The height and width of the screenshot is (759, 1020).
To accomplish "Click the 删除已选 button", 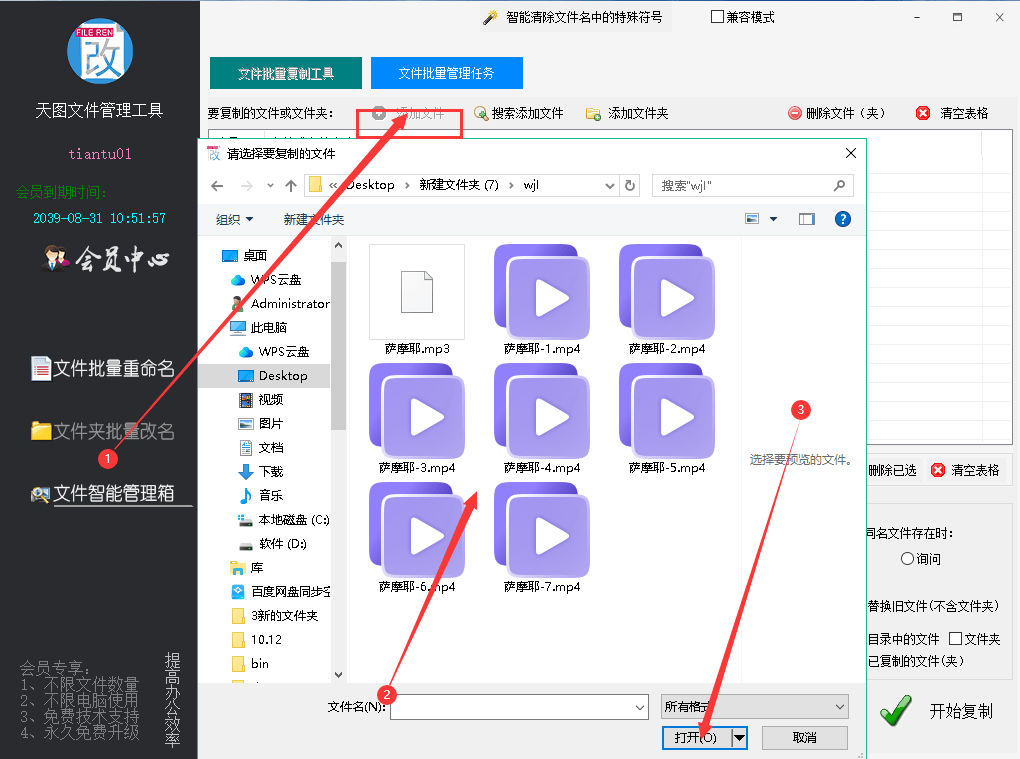I will 892,470.
